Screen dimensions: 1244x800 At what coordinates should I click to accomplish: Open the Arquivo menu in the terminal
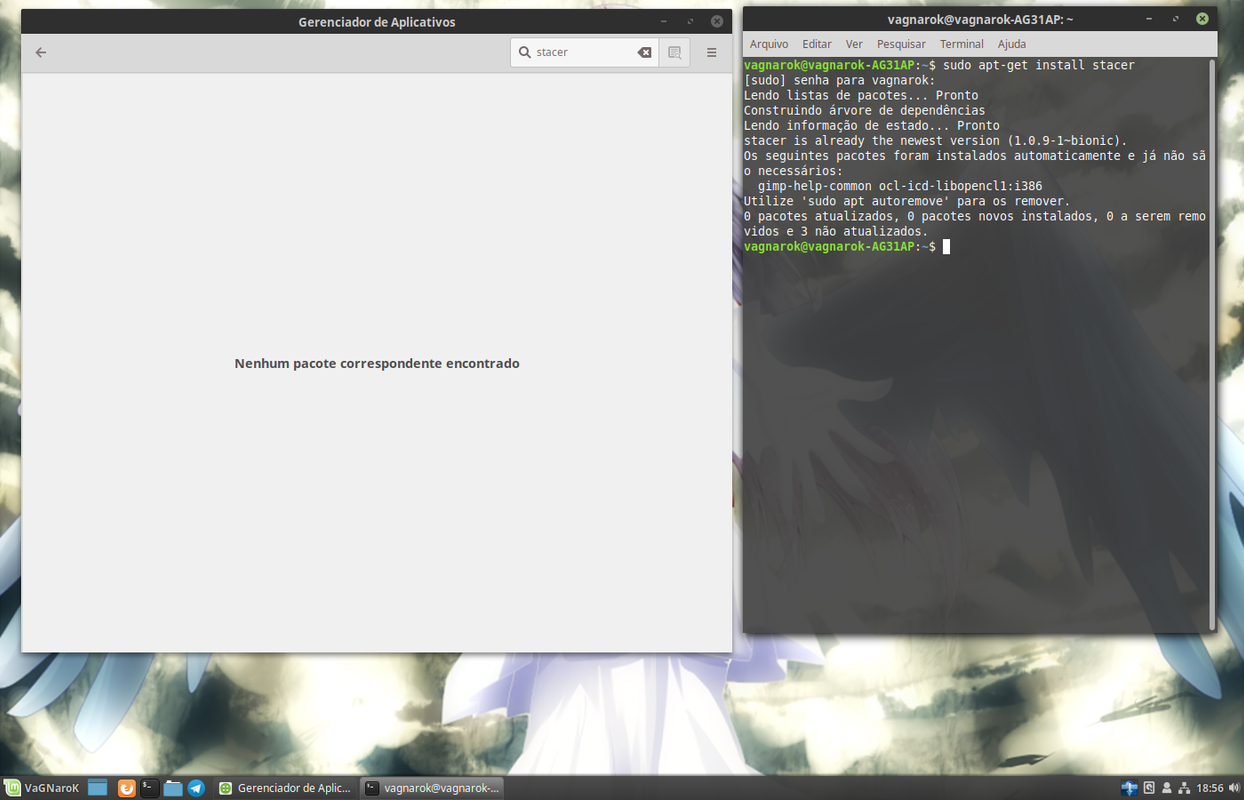(x=769, y=44)
